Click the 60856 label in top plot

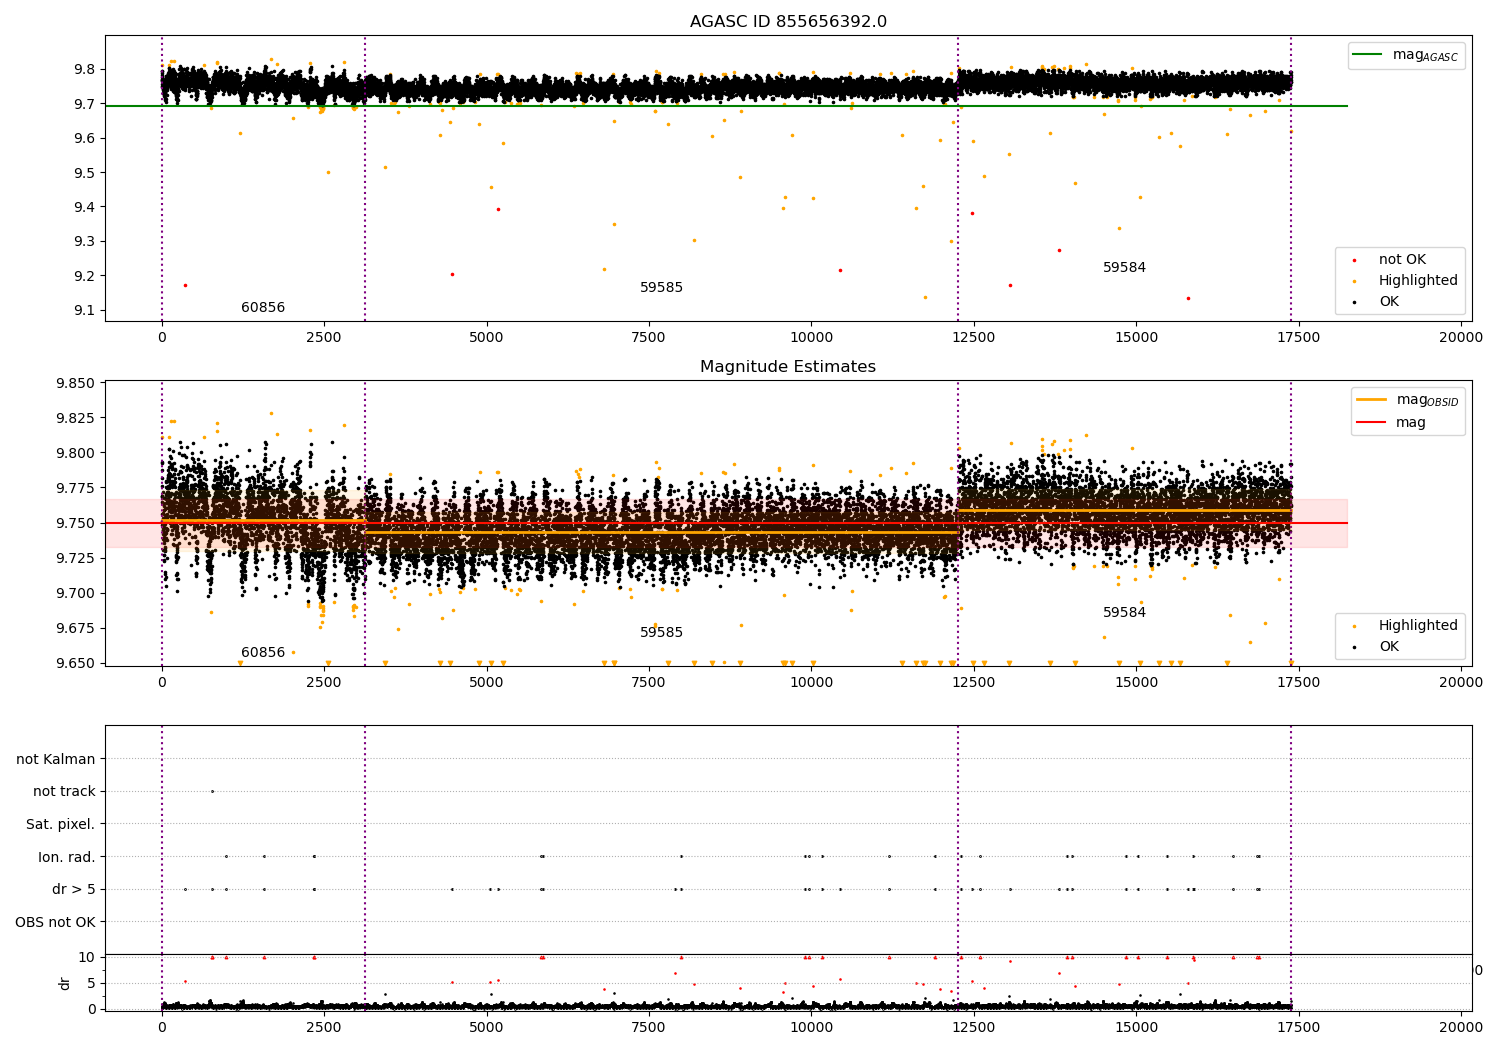click(x=263, y=308)
